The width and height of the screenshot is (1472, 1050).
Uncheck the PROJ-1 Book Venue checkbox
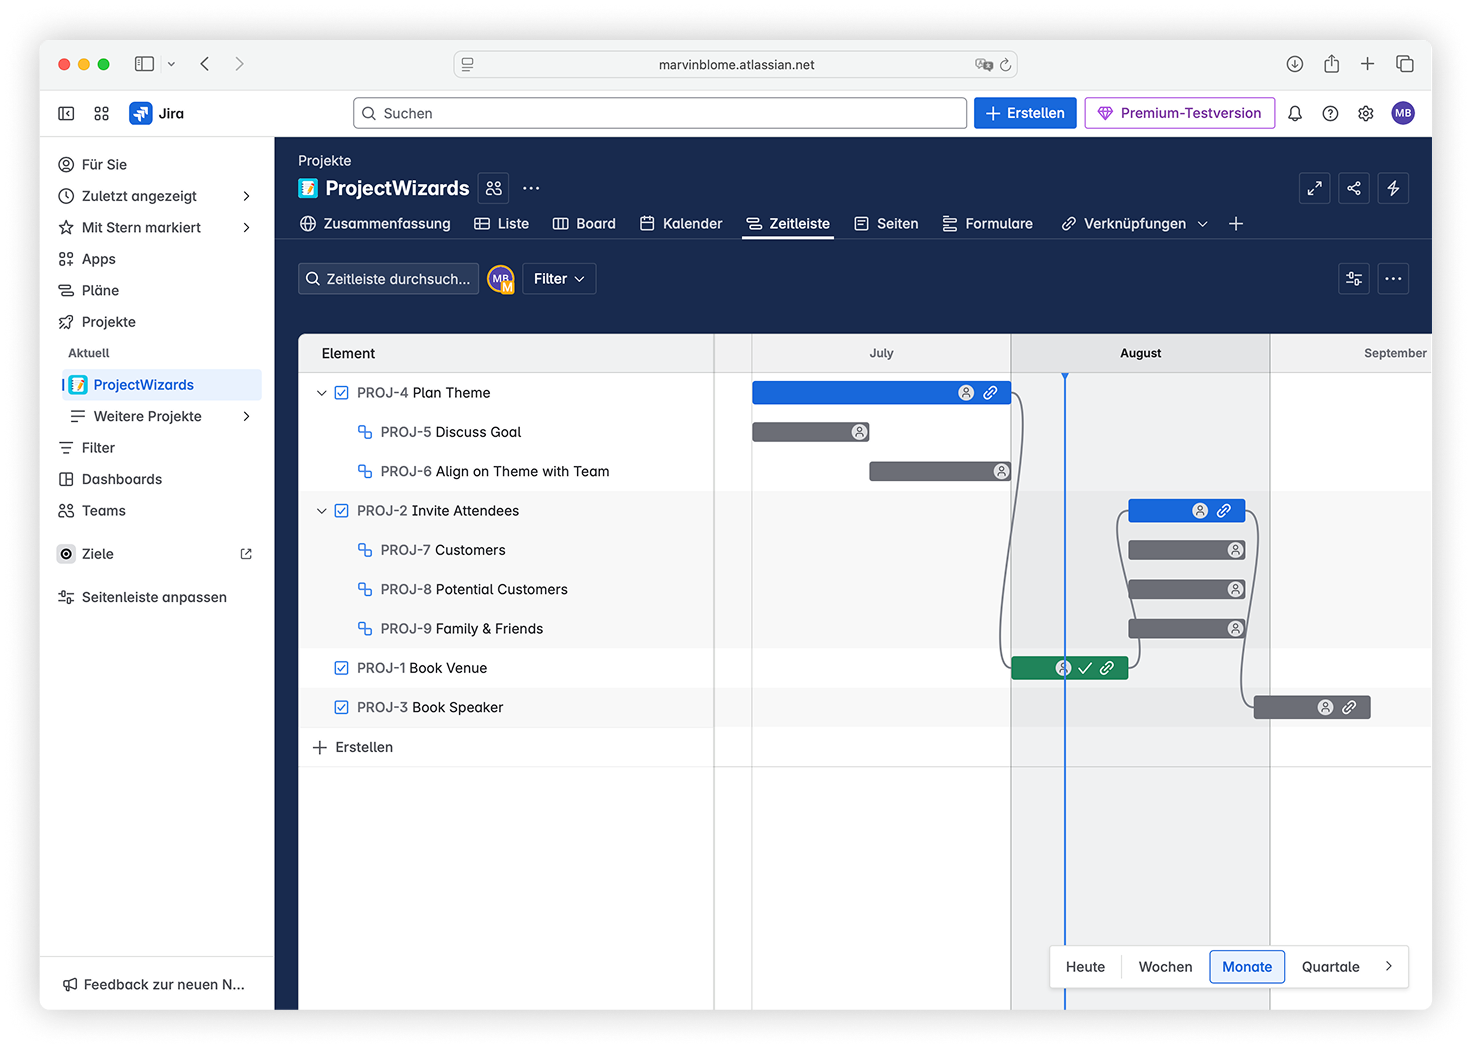pyautogui.click(x=341, y=668)
